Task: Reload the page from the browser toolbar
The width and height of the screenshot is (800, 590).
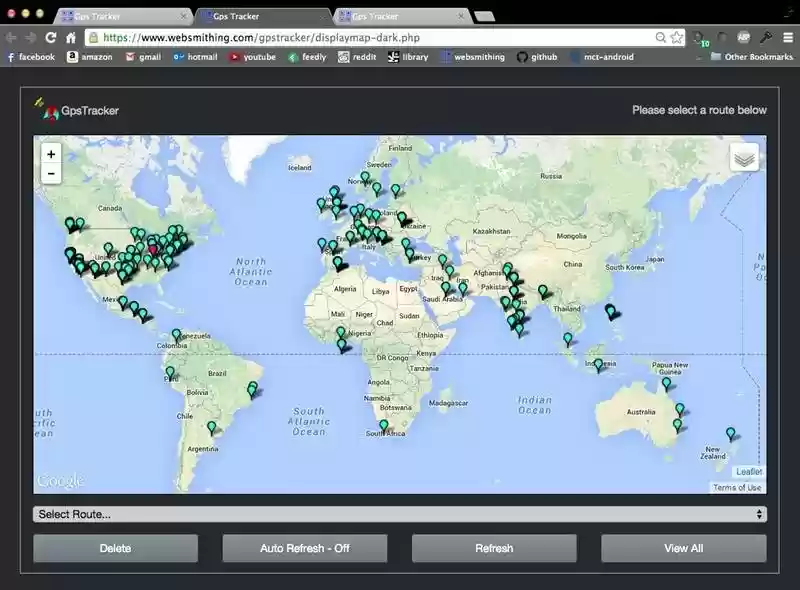Action: (x=50, y=37)
